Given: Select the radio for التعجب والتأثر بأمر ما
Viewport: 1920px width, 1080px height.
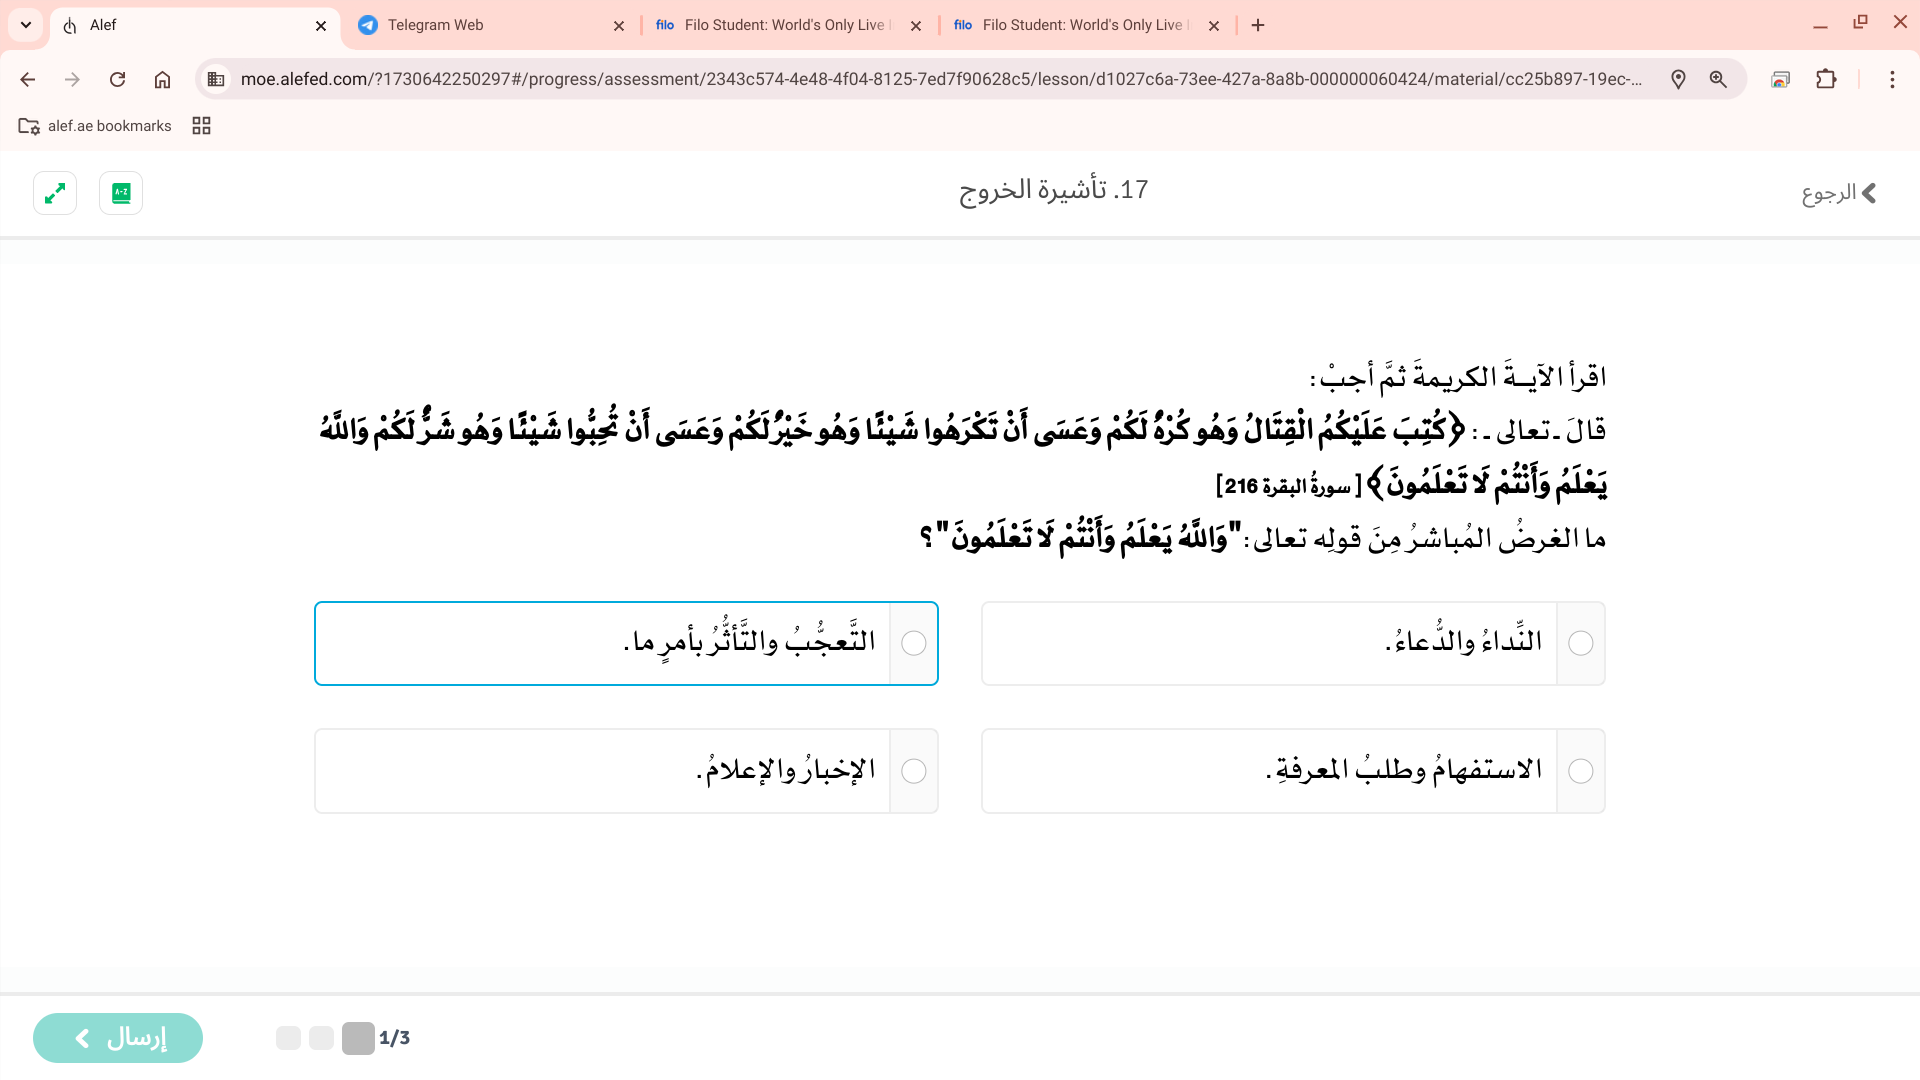Looking at the screenshot, I should (913, 644).
